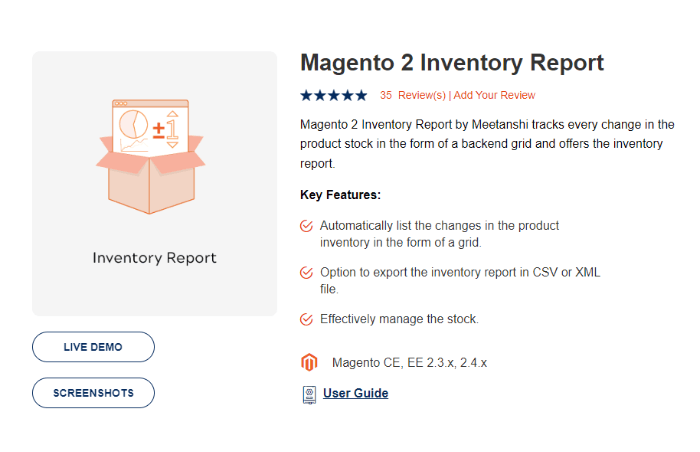The width and height of the screenshot is (700, 452).
Task: Click the first red checkmark bullet icon
Action: tap(307, 227)
